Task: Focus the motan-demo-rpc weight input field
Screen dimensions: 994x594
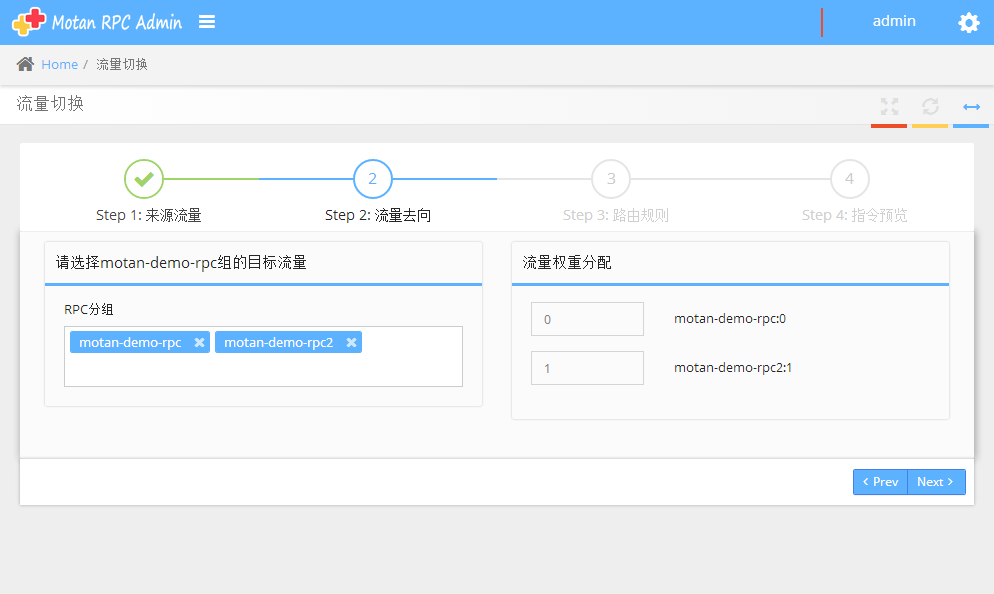Action: (587, 319)
